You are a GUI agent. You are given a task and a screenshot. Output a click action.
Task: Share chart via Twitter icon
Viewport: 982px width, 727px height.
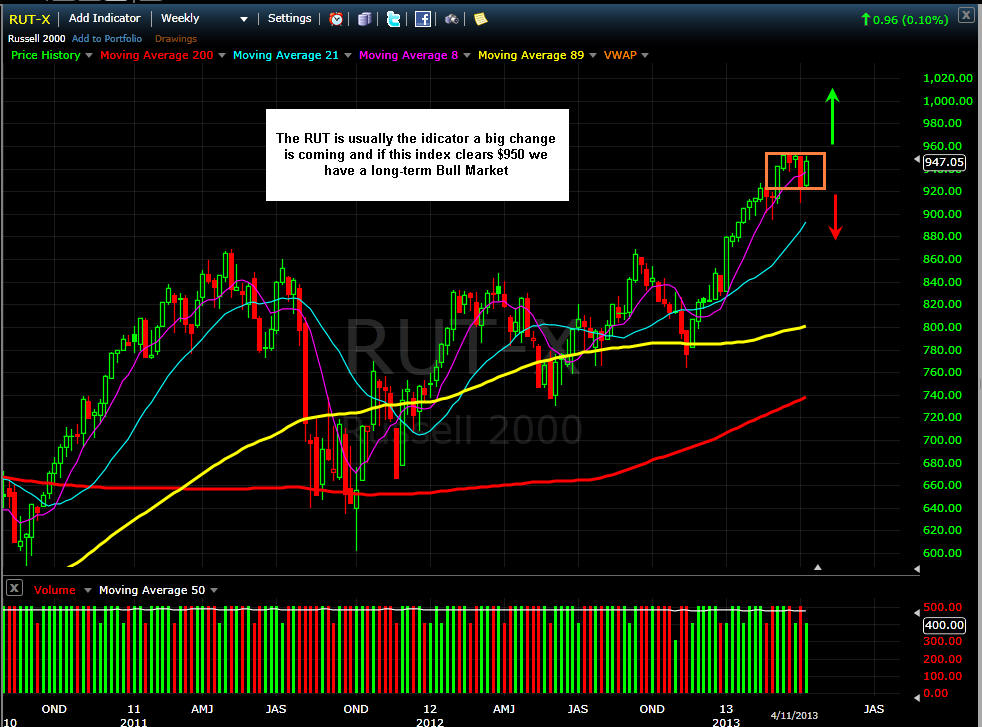point(393,19)
